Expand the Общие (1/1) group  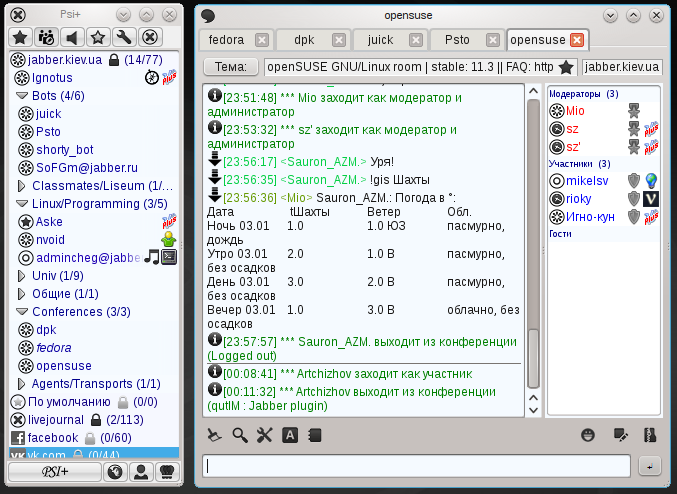pos(21,294)
